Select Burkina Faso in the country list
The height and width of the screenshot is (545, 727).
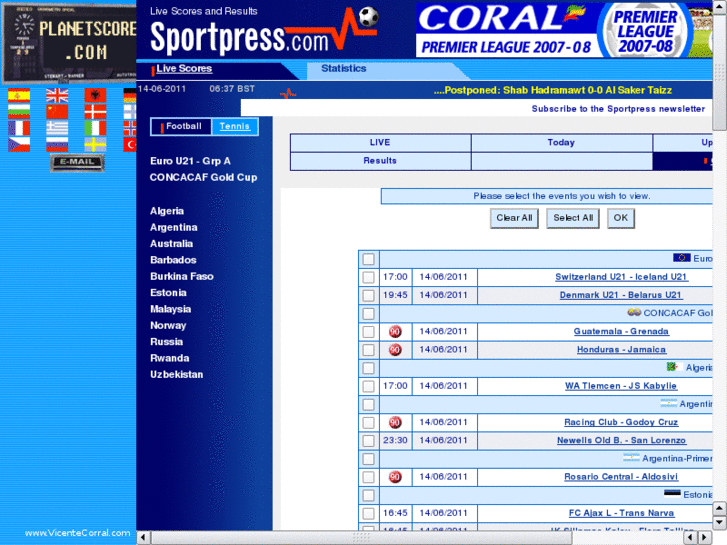182,276
